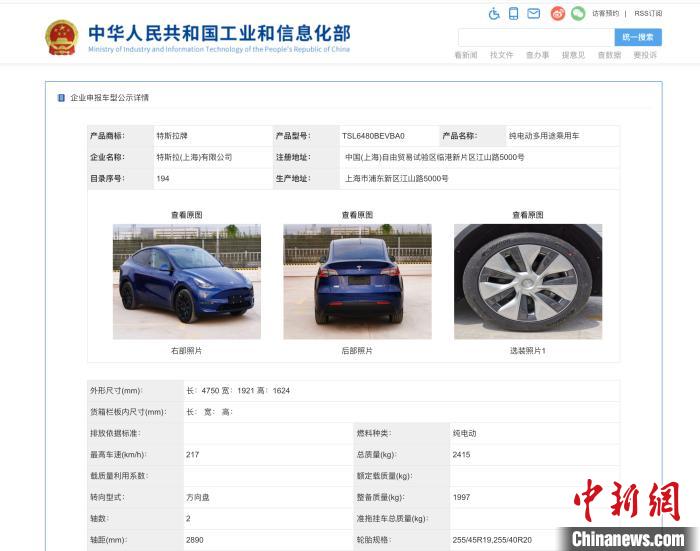Click the email envelope icon
The image size is (700, 551).
click(x=533, y=14)
